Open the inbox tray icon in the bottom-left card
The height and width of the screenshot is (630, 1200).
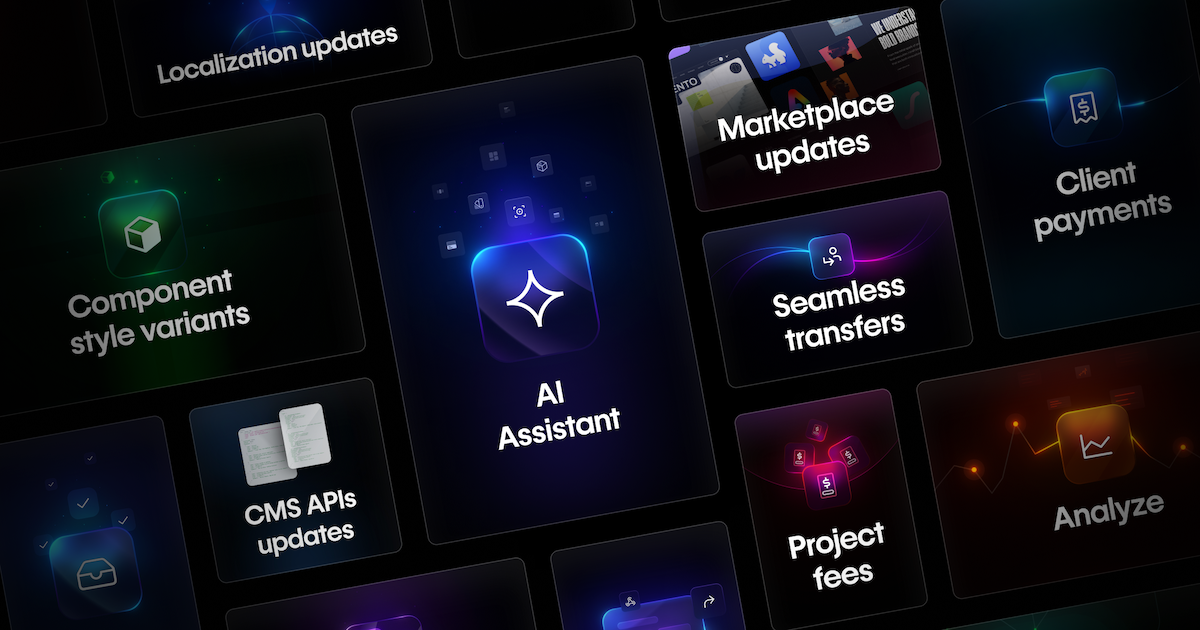tap(97, 572)
